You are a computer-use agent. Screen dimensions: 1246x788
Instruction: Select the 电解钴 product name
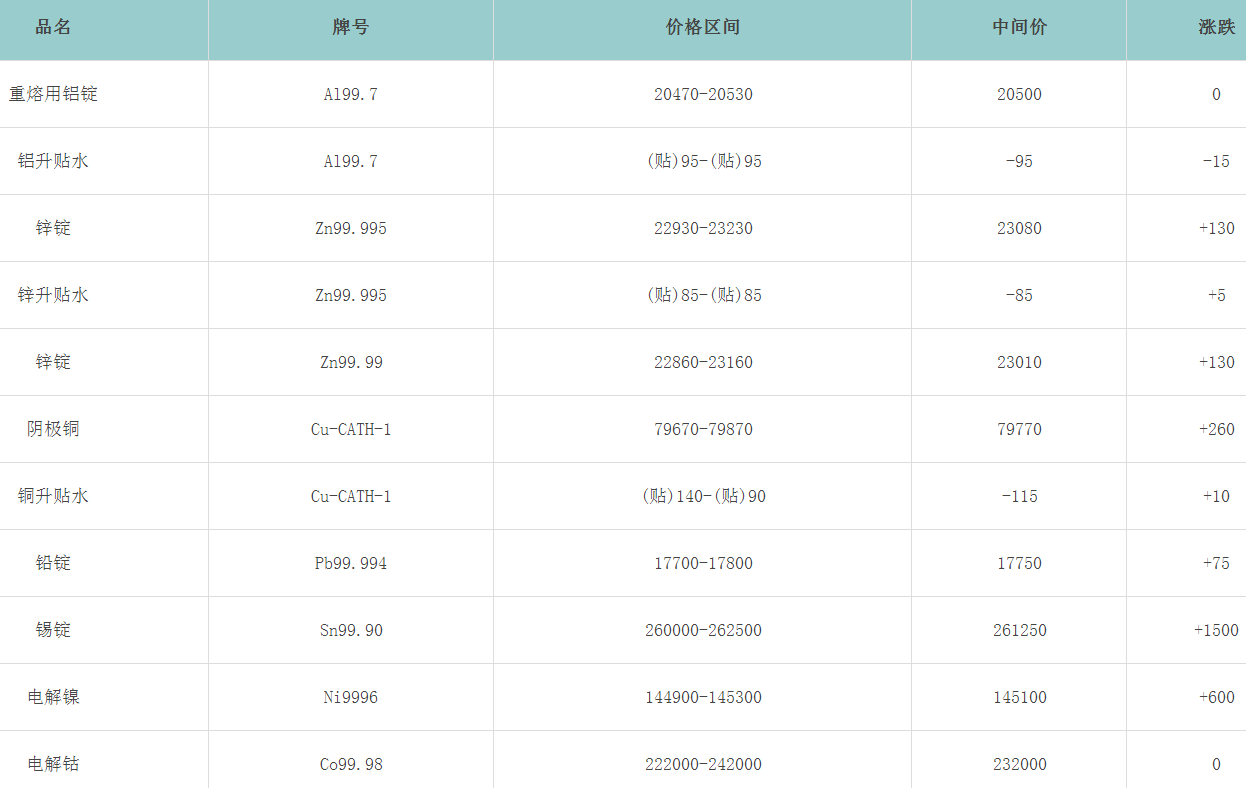tap(53, 764)
